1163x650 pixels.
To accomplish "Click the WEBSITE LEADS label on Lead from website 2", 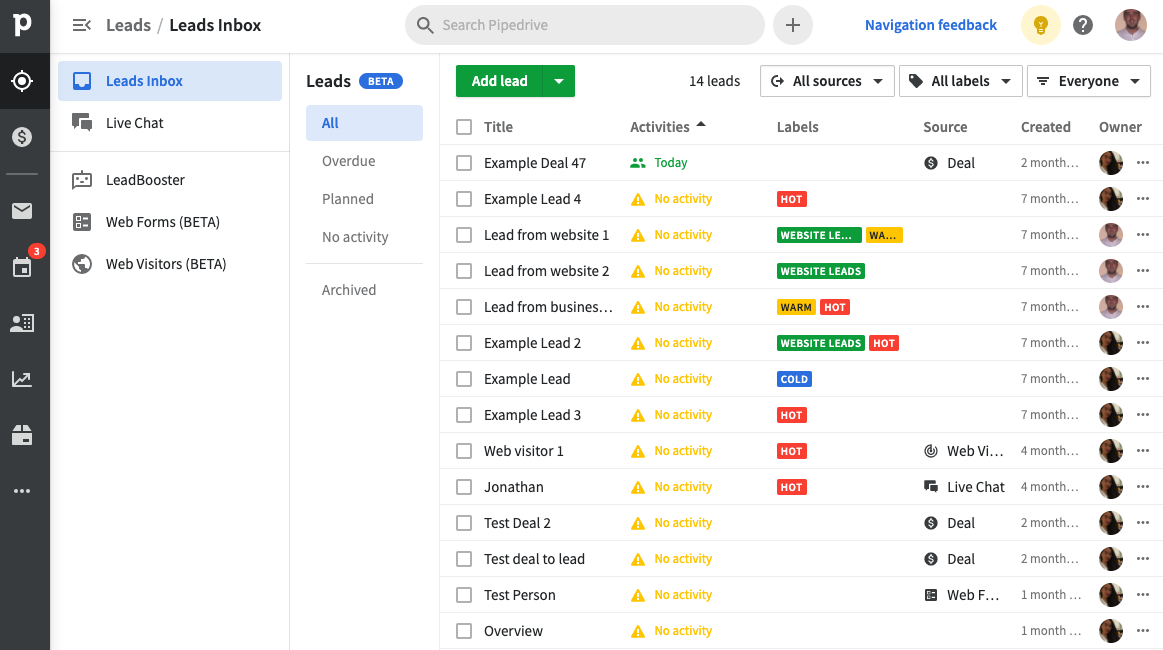I will click(820, 271).
